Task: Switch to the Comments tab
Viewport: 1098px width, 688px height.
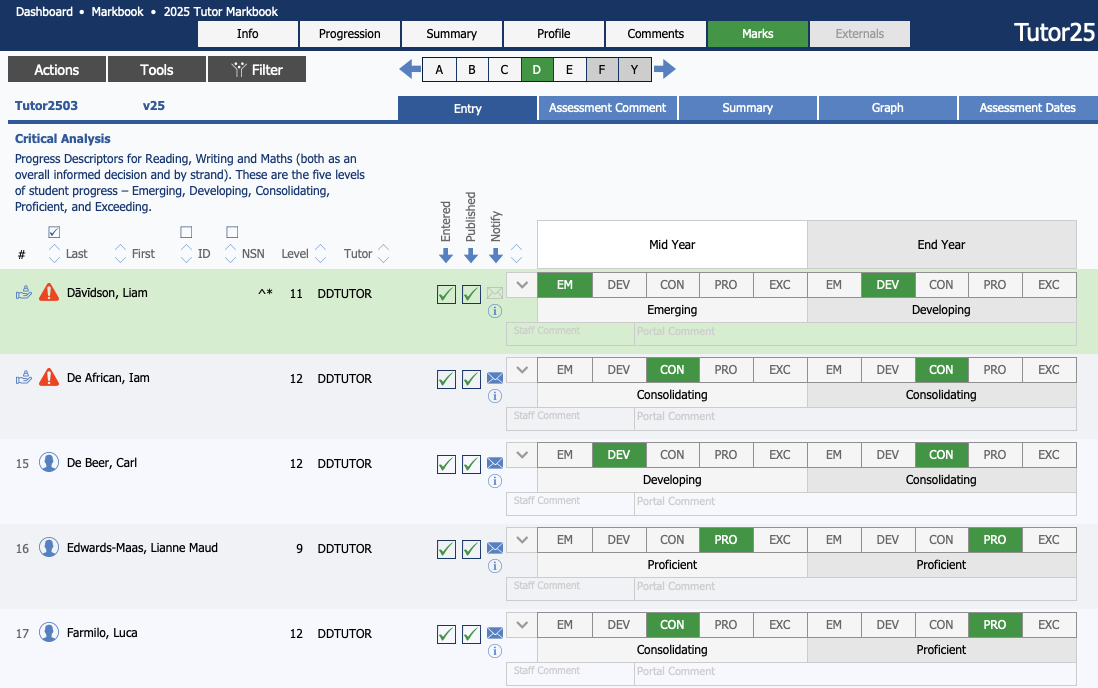Action: [655, 34]
